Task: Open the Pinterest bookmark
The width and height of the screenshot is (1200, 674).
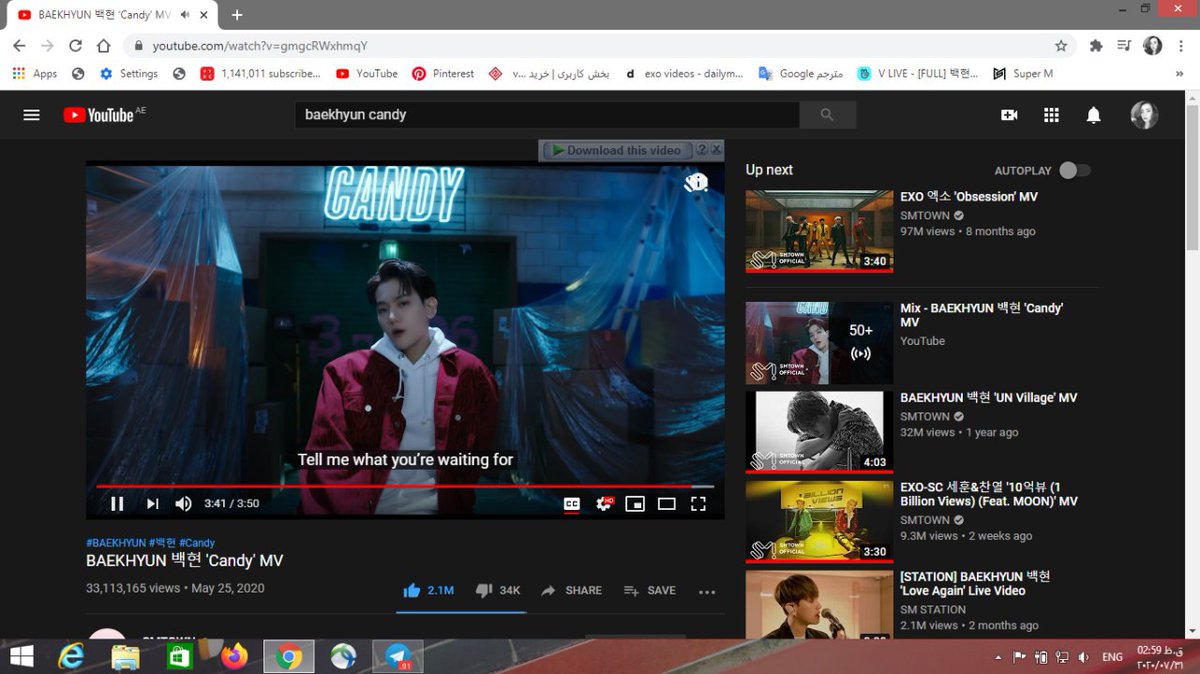Action: pos(443,74)
